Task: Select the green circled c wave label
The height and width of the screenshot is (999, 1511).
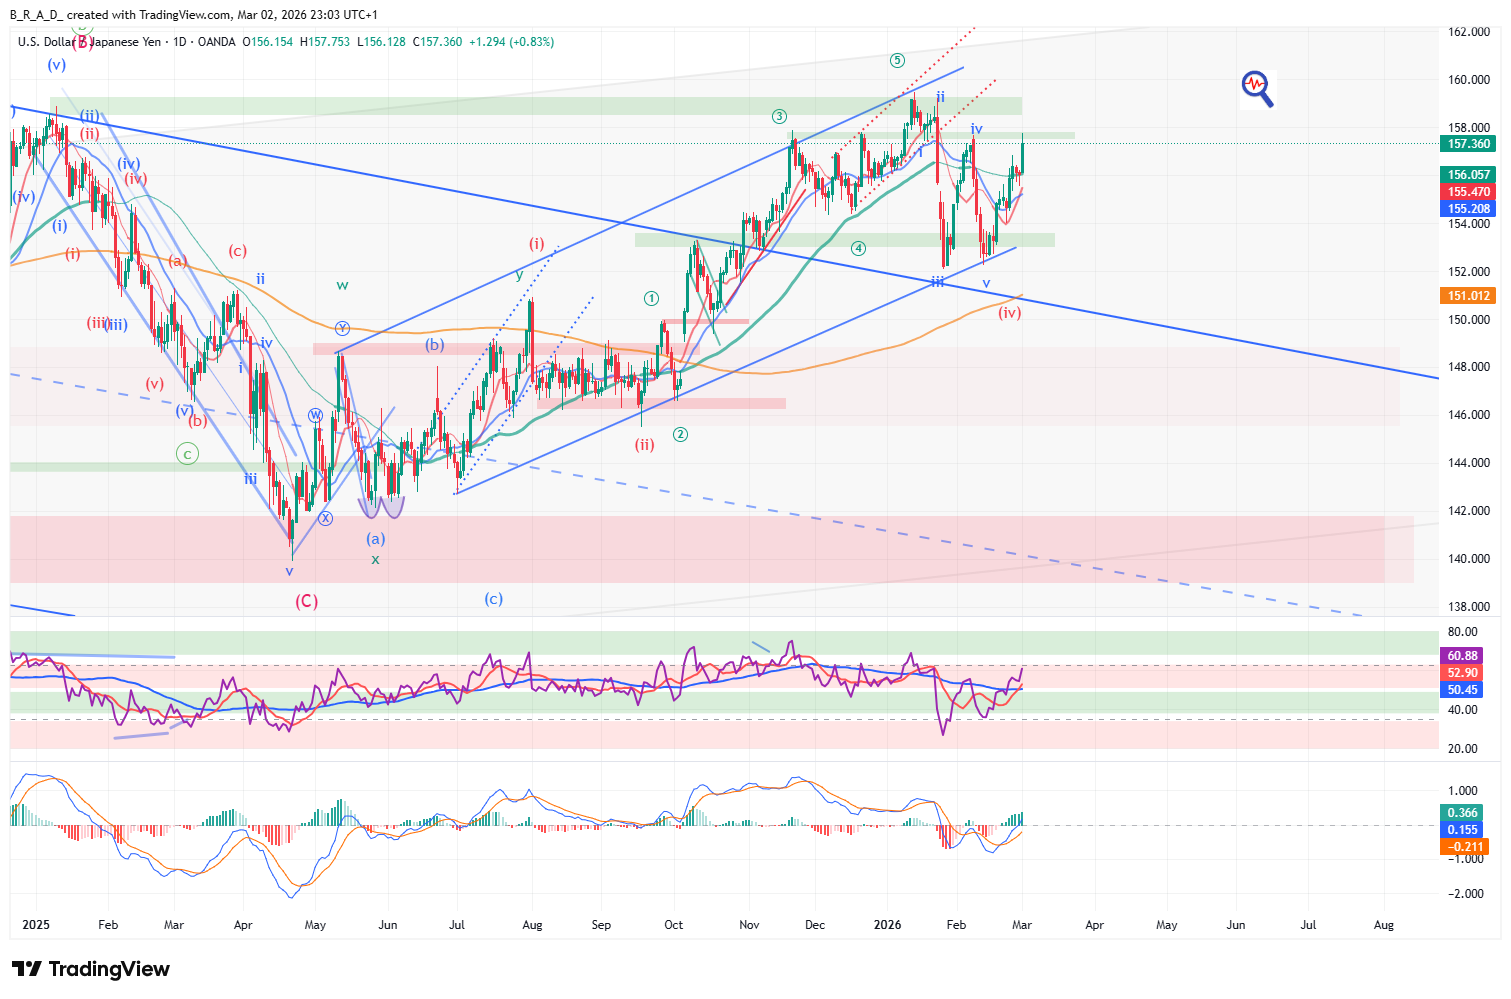Action: point(187,454)
